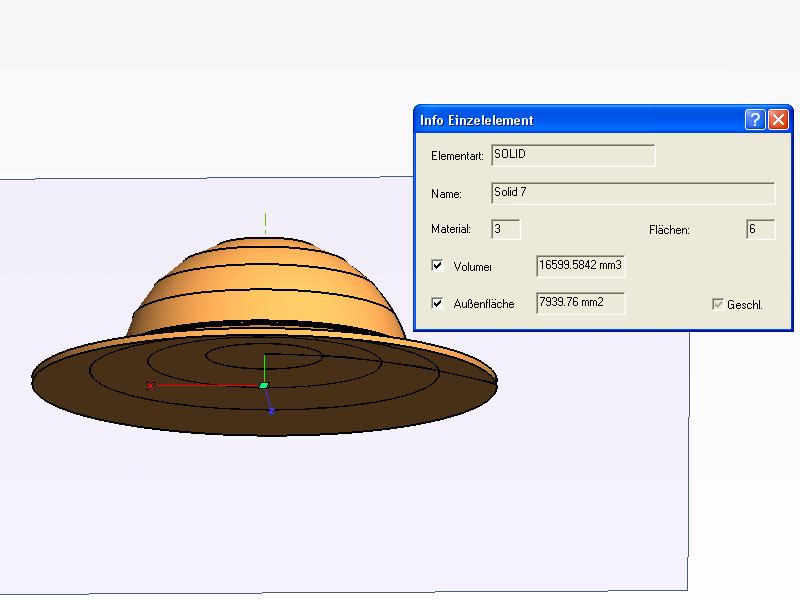Toggle the Volumen checkbox

click(437, 265)
